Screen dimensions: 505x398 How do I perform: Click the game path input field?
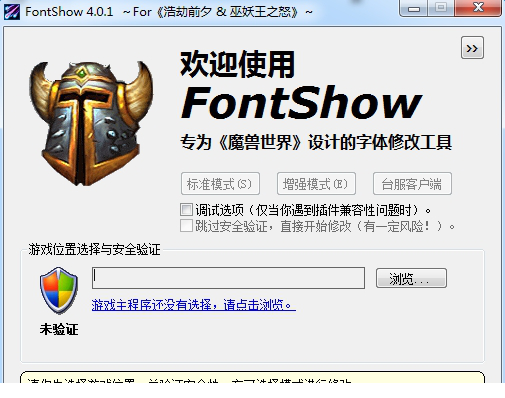pos(228,278)
